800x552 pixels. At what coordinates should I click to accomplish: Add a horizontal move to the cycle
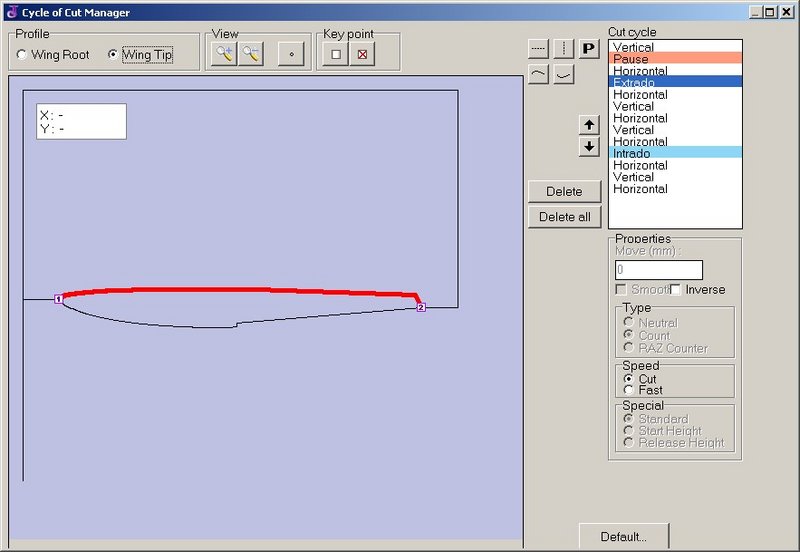(538, 48)
